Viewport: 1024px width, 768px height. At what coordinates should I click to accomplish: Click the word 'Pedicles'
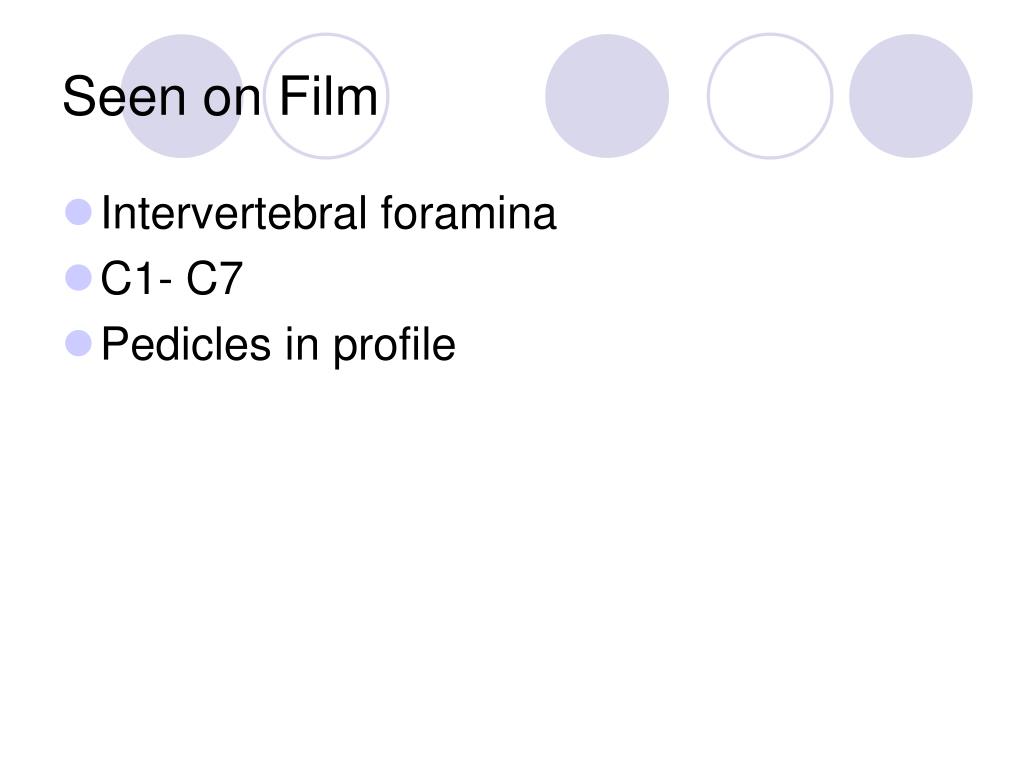pyautogui.click(x=185, y=344)
